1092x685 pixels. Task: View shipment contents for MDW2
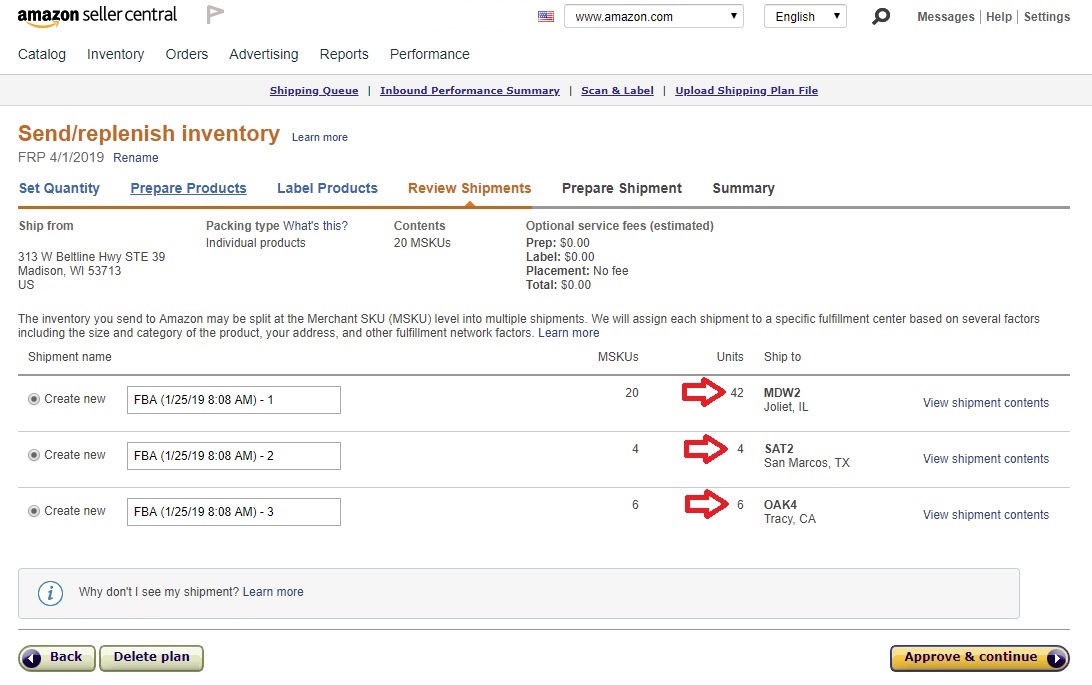(985, 402)
